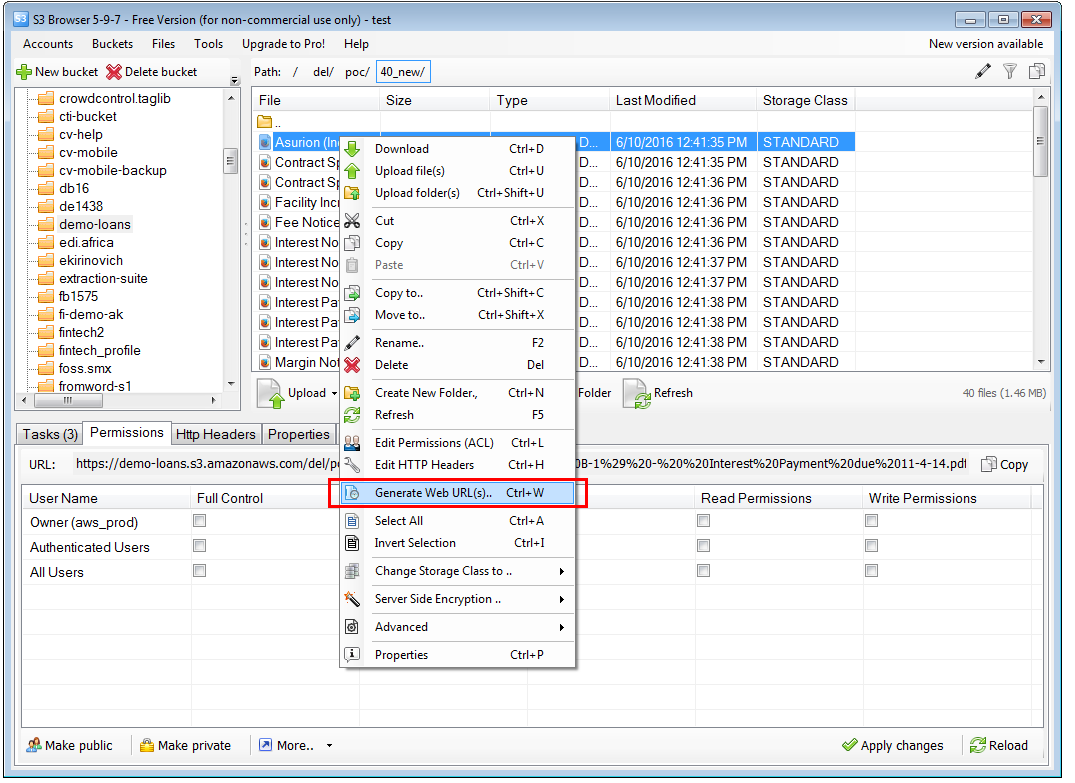Open the Tools menu

coord(208,44)
